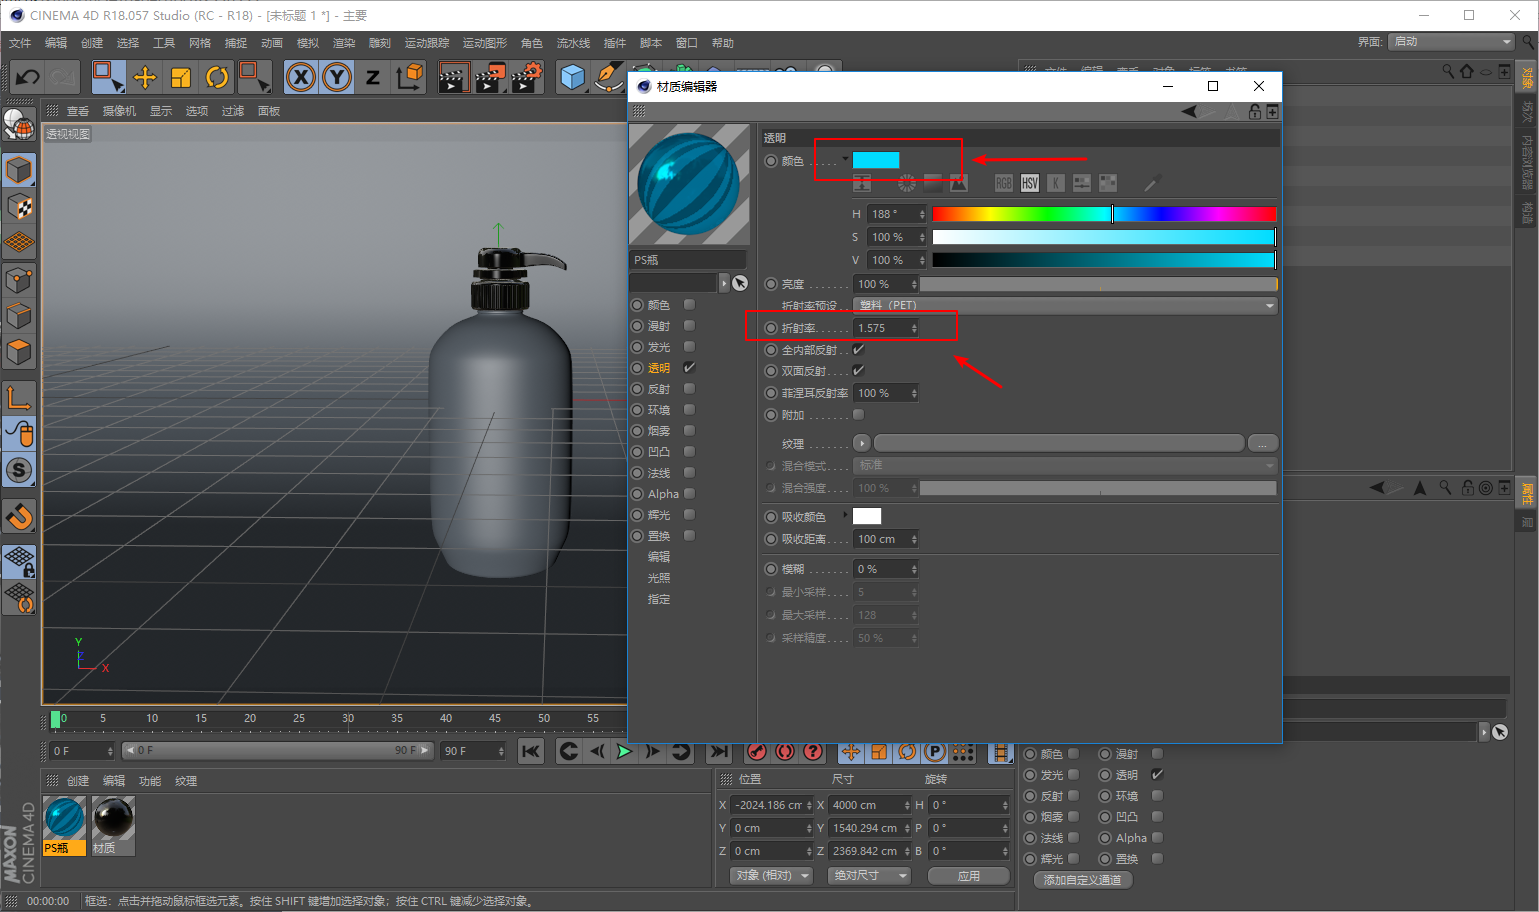Viewport: 1539px width, 912px height.
Task: Open the 对象 (相对) dropdown
Action: click(x=770, y=876)
